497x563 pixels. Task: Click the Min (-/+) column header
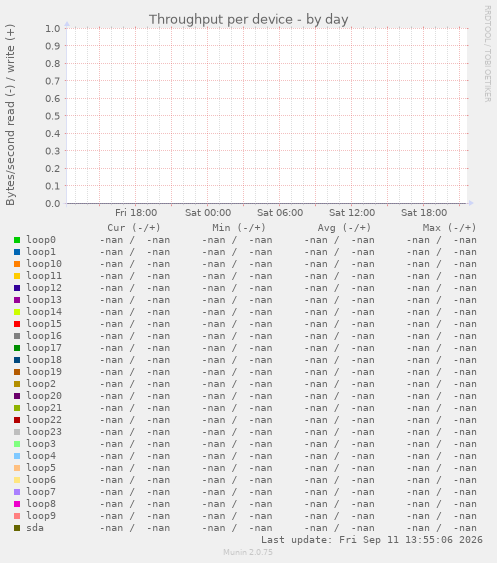[x=239, y=228]
